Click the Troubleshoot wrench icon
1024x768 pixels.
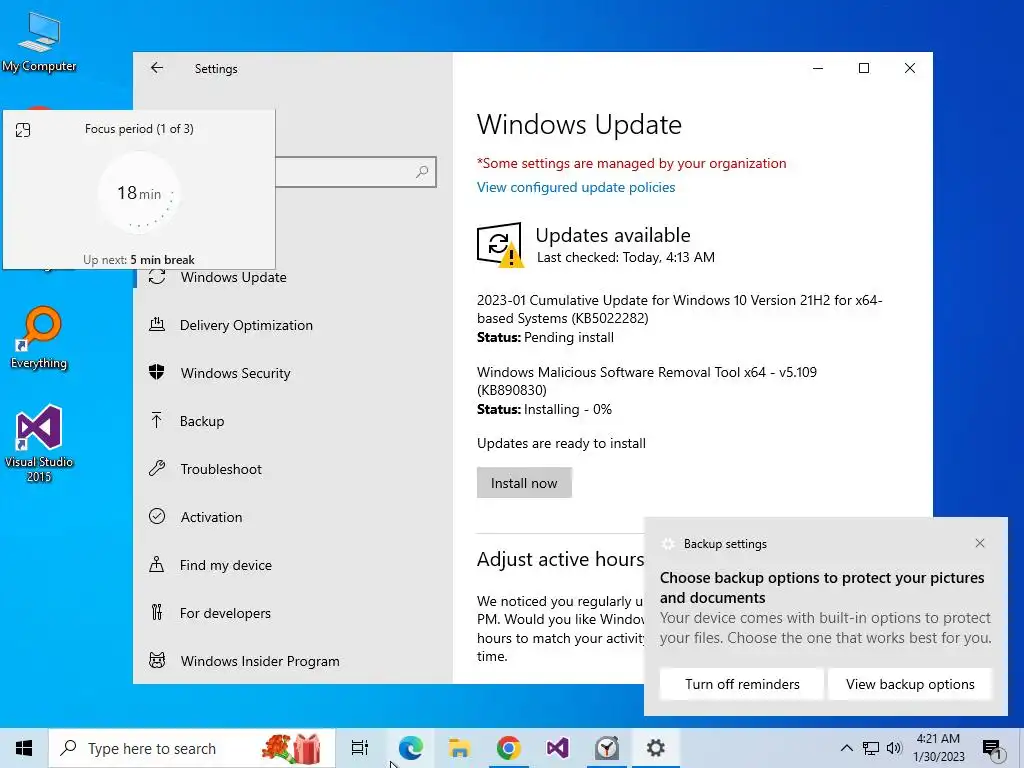click(157, 468)
